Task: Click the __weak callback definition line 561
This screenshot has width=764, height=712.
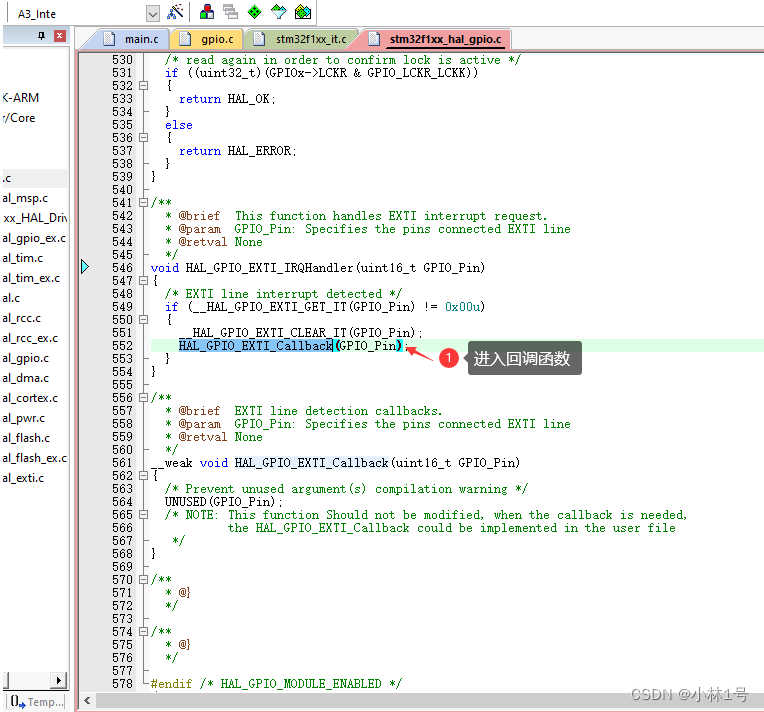Action: pos(335,462)
